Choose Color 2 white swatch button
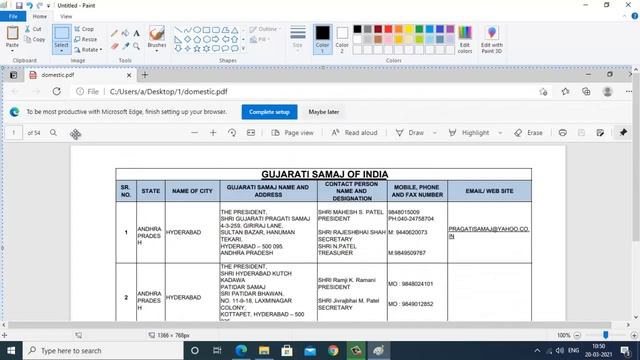Viewport: 640px width, 360px height. click(342, 39)
